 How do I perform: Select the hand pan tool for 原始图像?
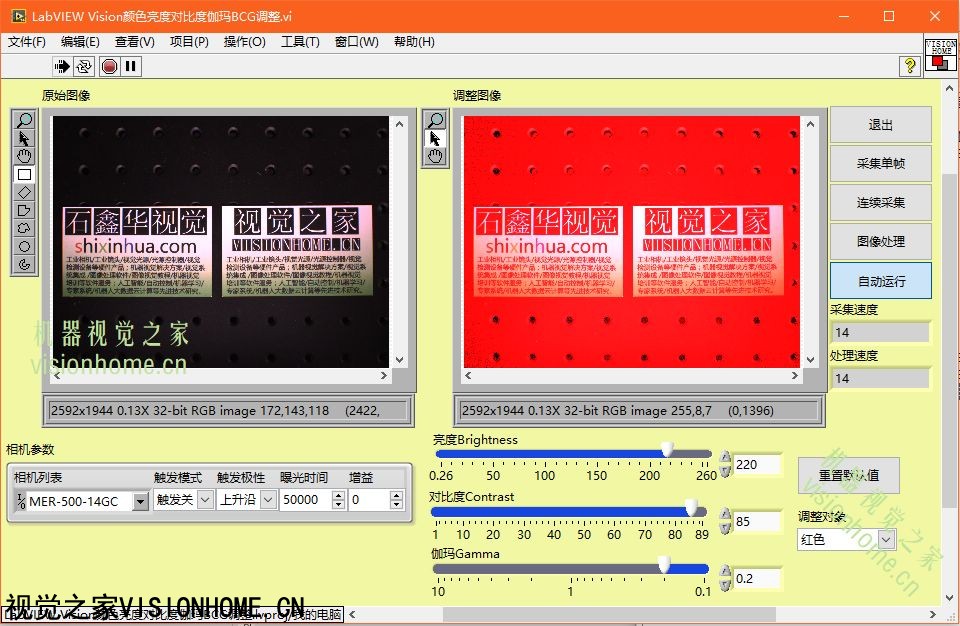24,156
